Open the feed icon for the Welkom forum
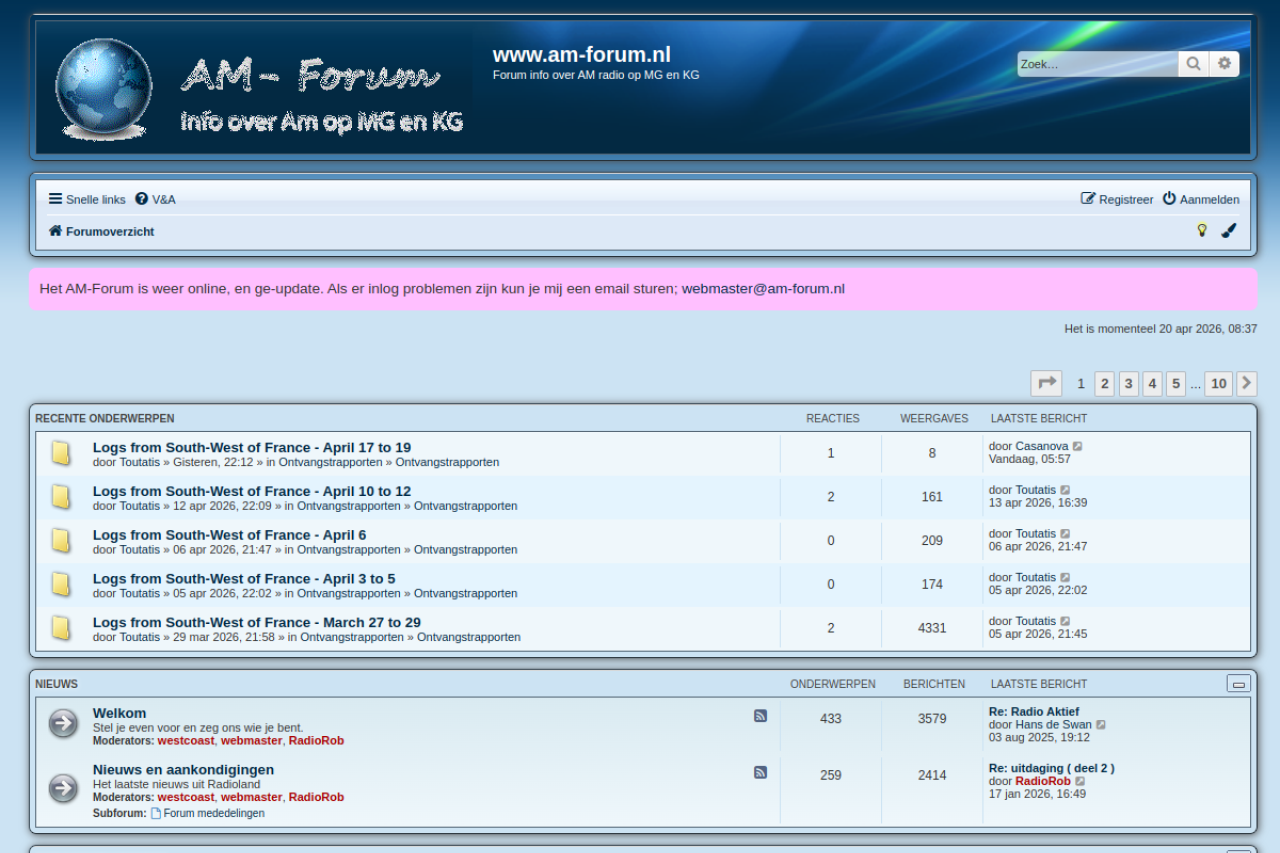1280x853 pixels. pos(761,716)
